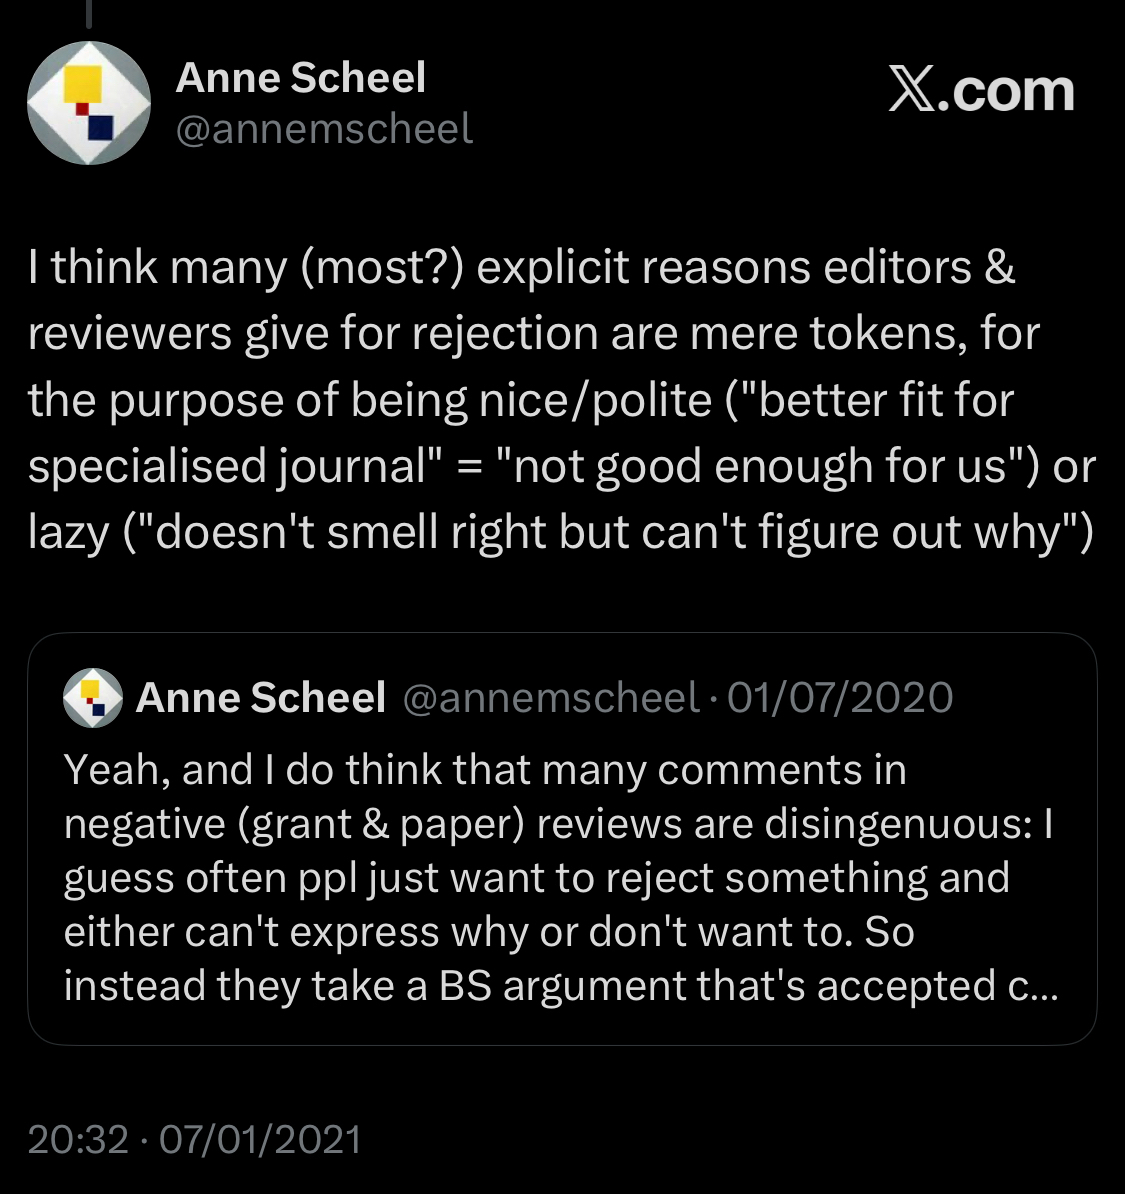
Task: Click the 07/01/2021 date at the bottom
Action: coord(260,1139)
